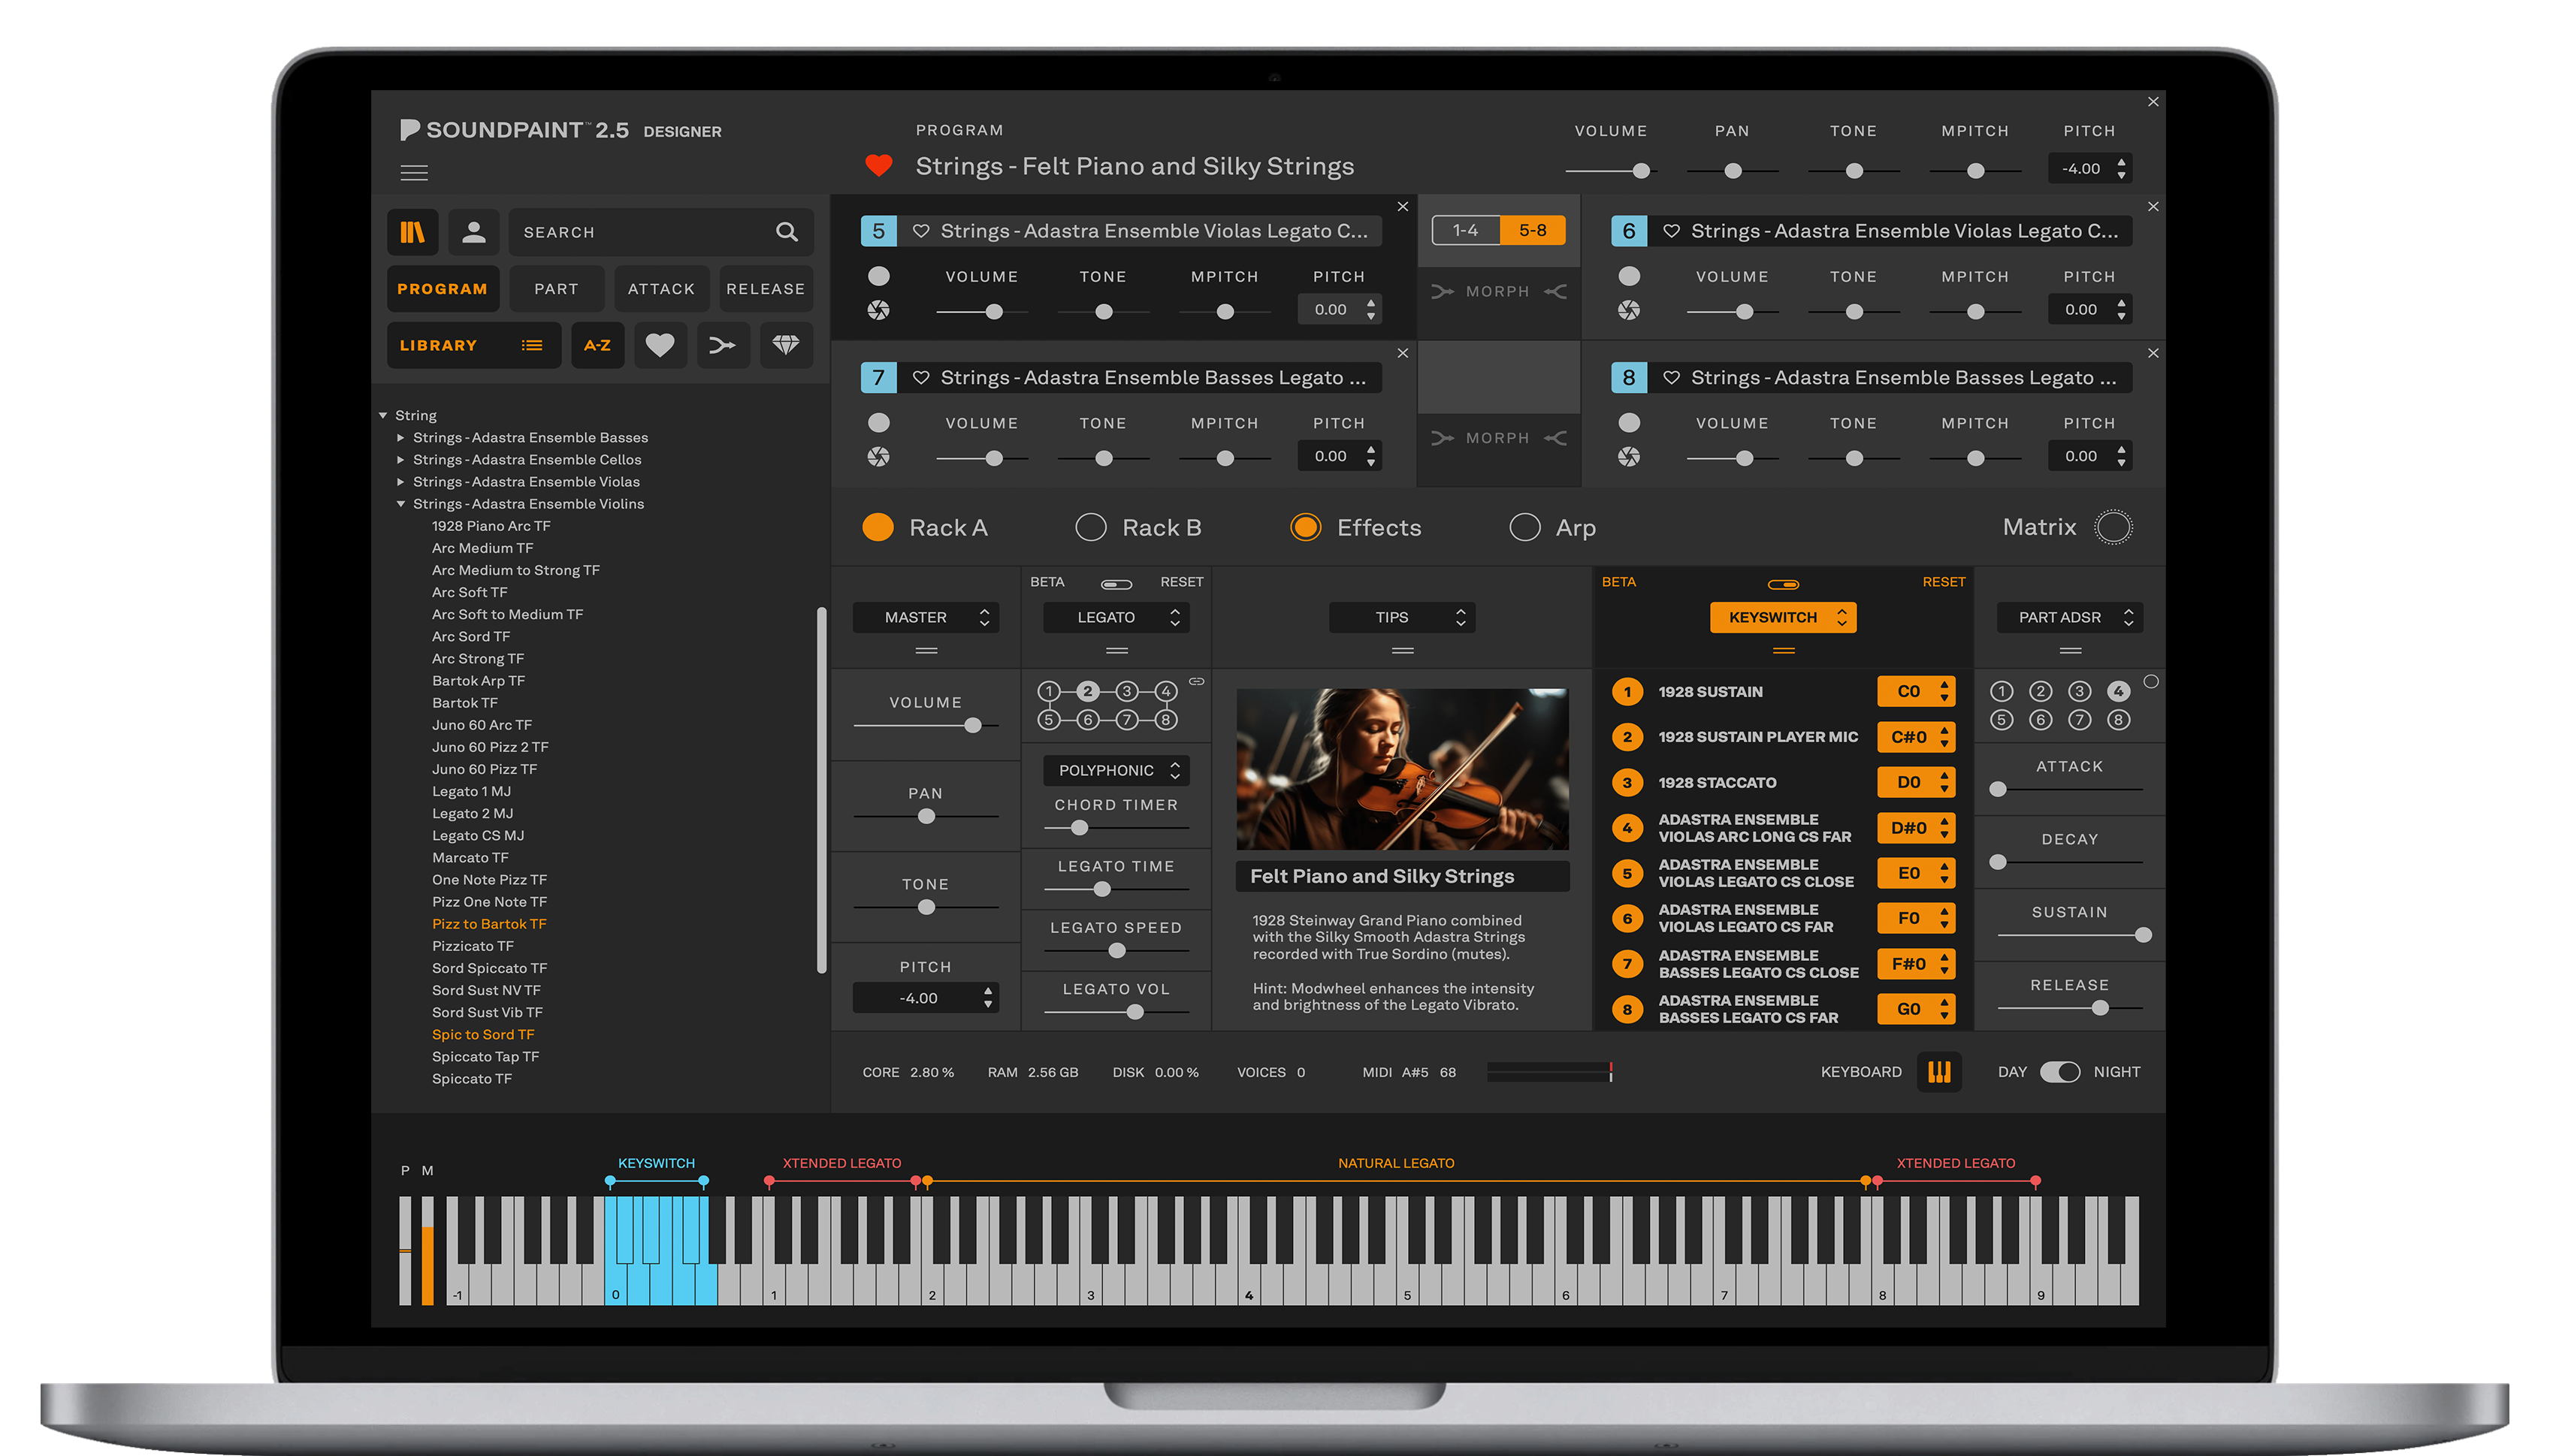
Task: Click the MORPH control between parts 5 and 6
Action: click(x=1498, y=292)
